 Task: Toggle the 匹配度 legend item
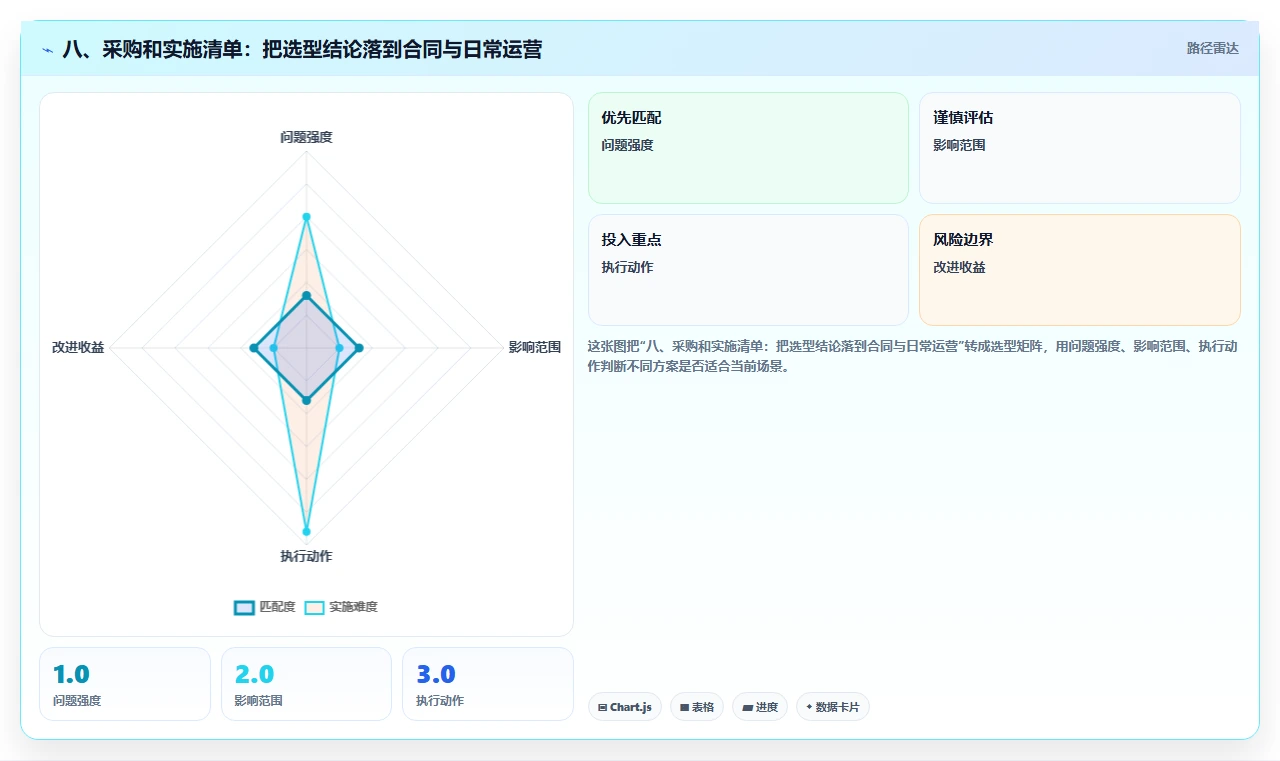pos(265,607)
